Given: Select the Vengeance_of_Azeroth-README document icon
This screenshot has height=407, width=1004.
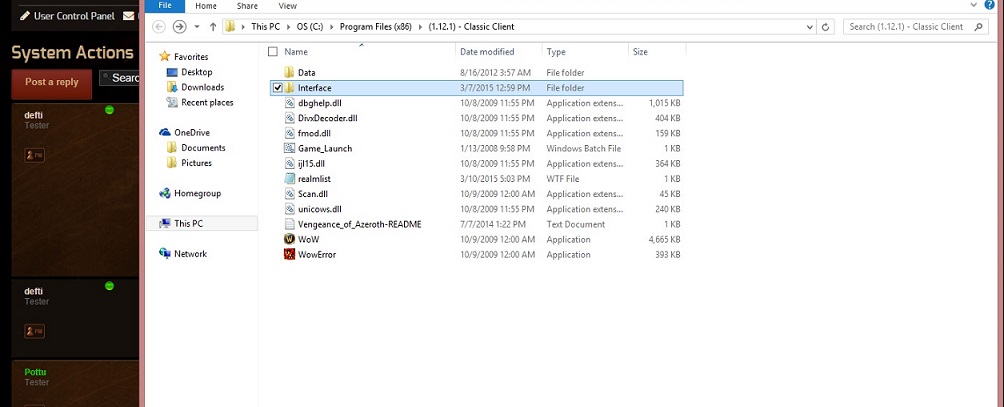Looking at the screenshot, I should (x=289, y=224).
